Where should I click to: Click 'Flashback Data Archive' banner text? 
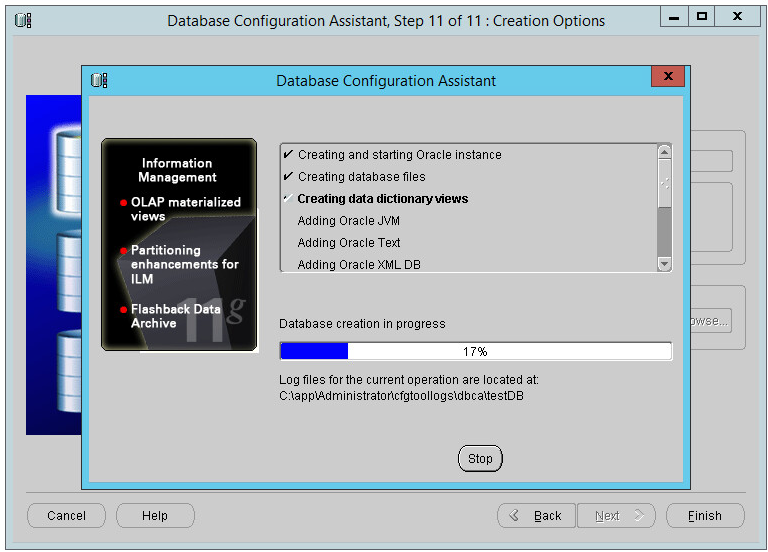(x=175, y=316)
